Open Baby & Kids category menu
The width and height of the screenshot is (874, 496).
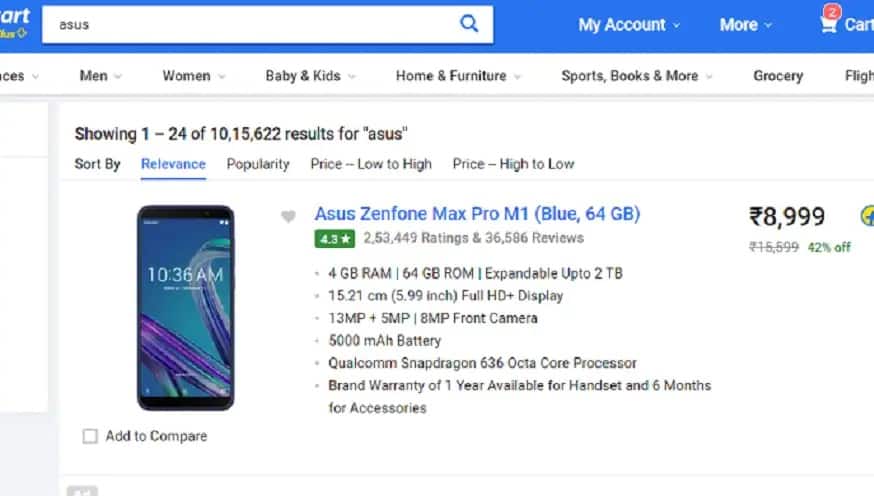[309, 76]
